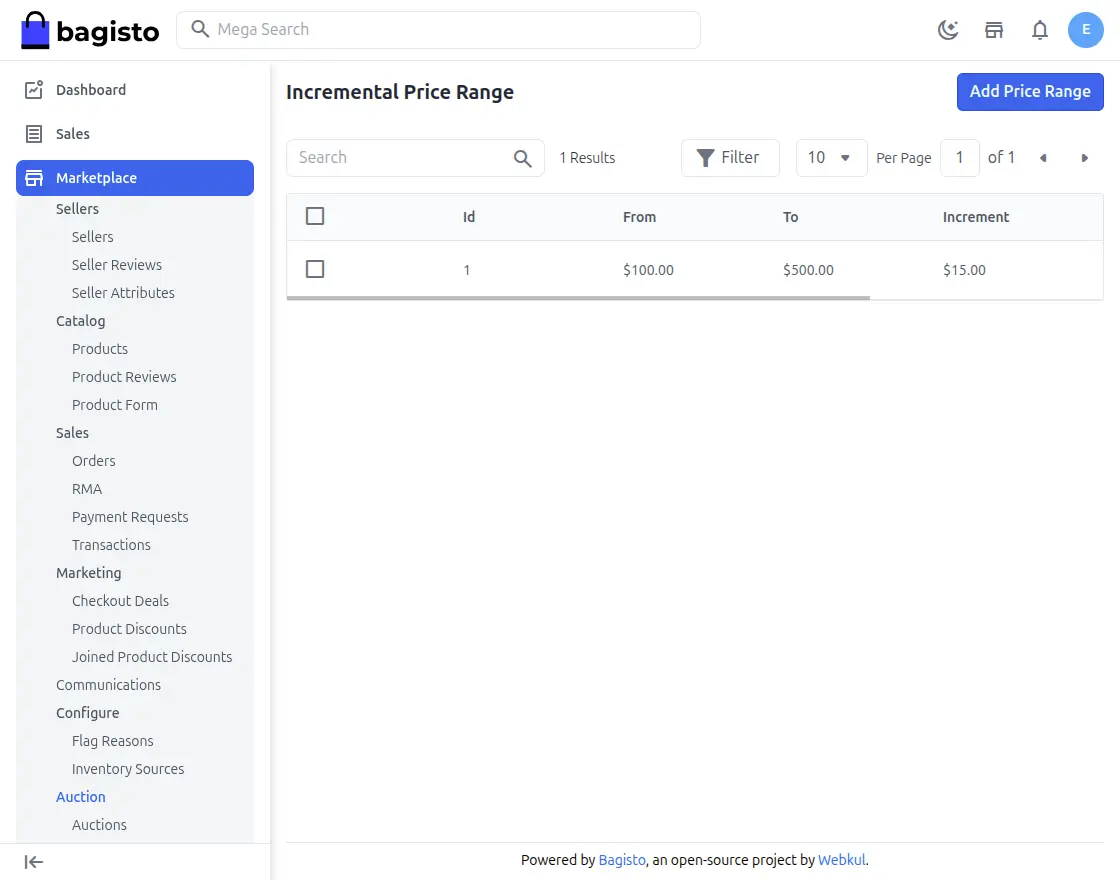The height and width of the screenshot is (880, 1120).
Task: Open the storefront shop icon
Action: click(x=994, y=30)
